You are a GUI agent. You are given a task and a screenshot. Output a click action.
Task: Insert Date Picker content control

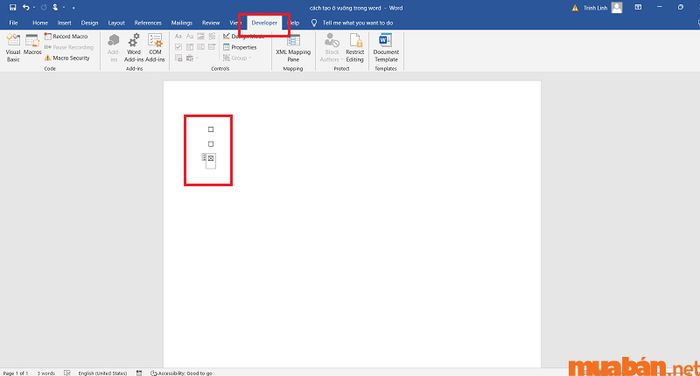coord(212,47)
